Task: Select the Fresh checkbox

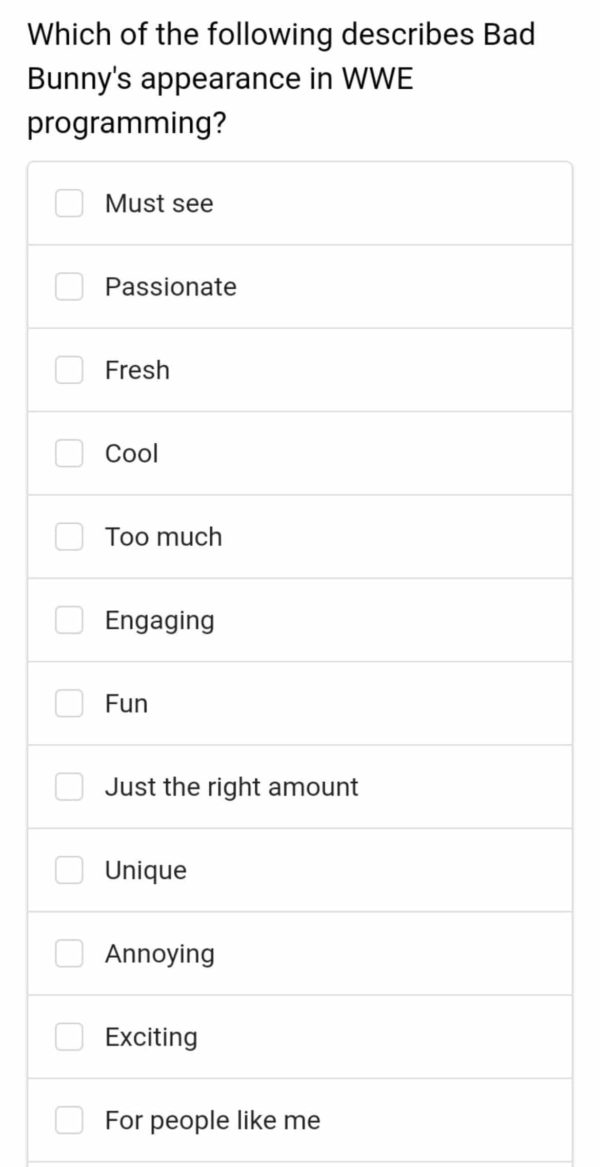Action: coord(69,370)
